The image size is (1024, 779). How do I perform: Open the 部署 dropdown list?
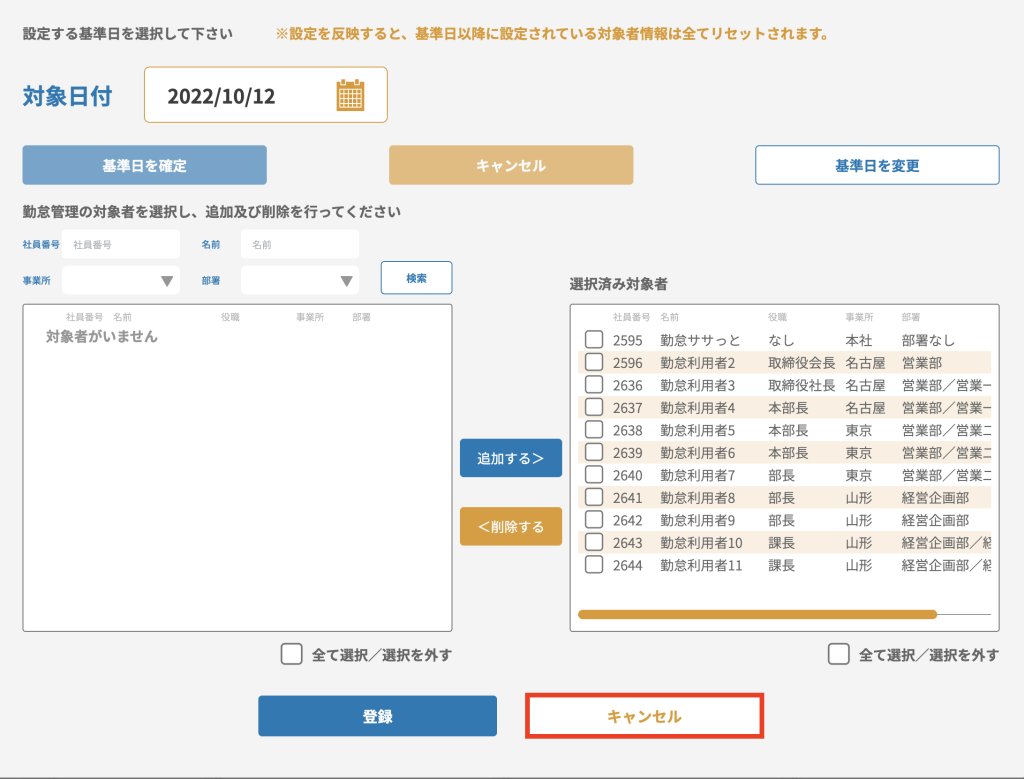pyautogui.click(x=300, y=281)
